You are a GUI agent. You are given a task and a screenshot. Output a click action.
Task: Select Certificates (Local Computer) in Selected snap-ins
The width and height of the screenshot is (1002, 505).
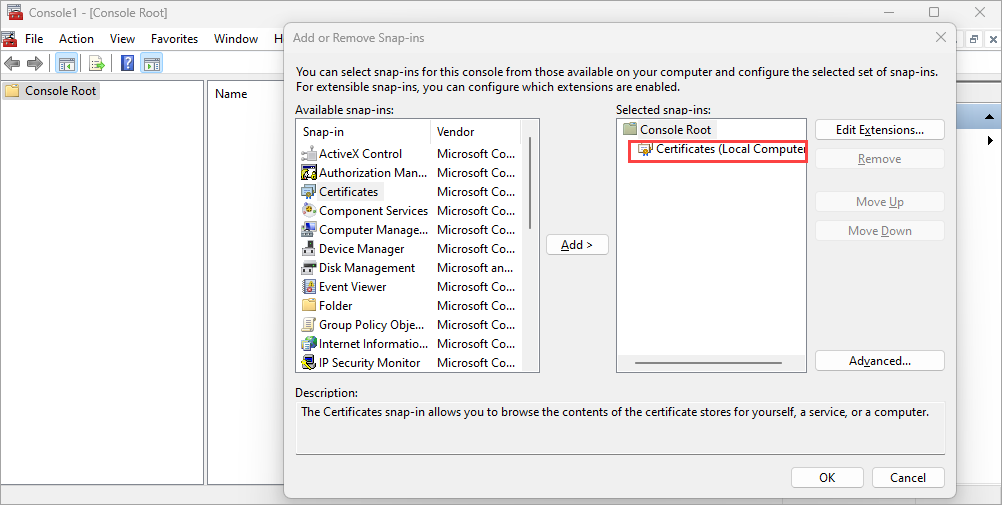coord(730,149)
